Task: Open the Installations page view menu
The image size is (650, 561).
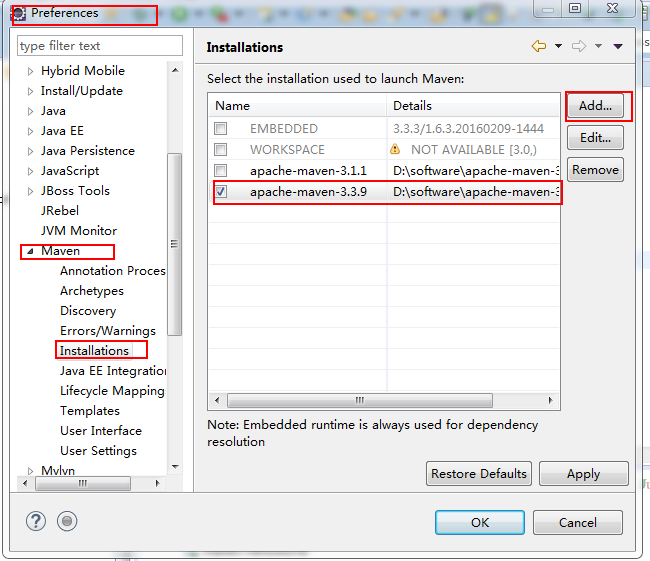Action: click(618, 46)
